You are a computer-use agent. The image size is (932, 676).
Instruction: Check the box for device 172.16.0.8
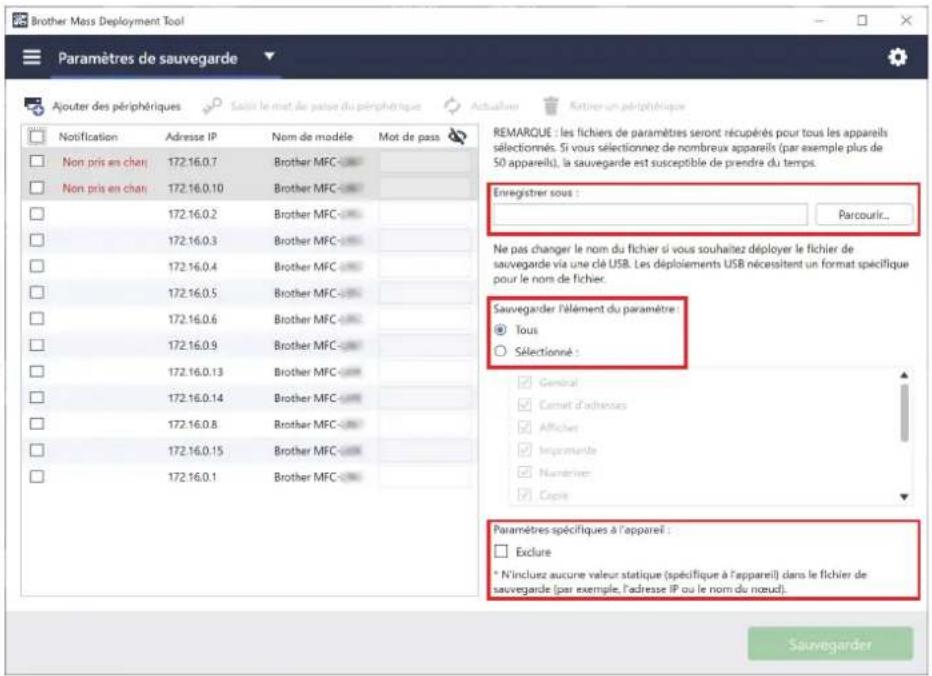point(37,424)
